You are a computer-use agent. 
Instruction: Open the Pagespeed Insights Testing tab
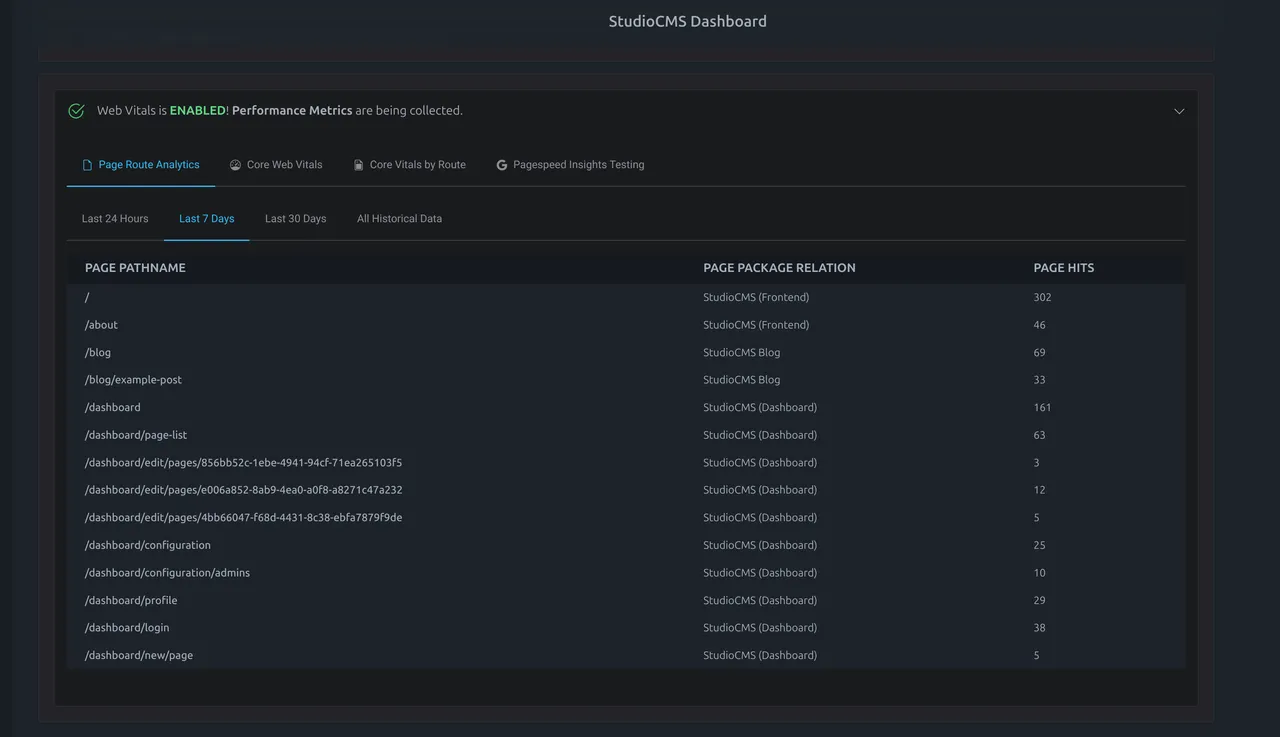(571, 165)
